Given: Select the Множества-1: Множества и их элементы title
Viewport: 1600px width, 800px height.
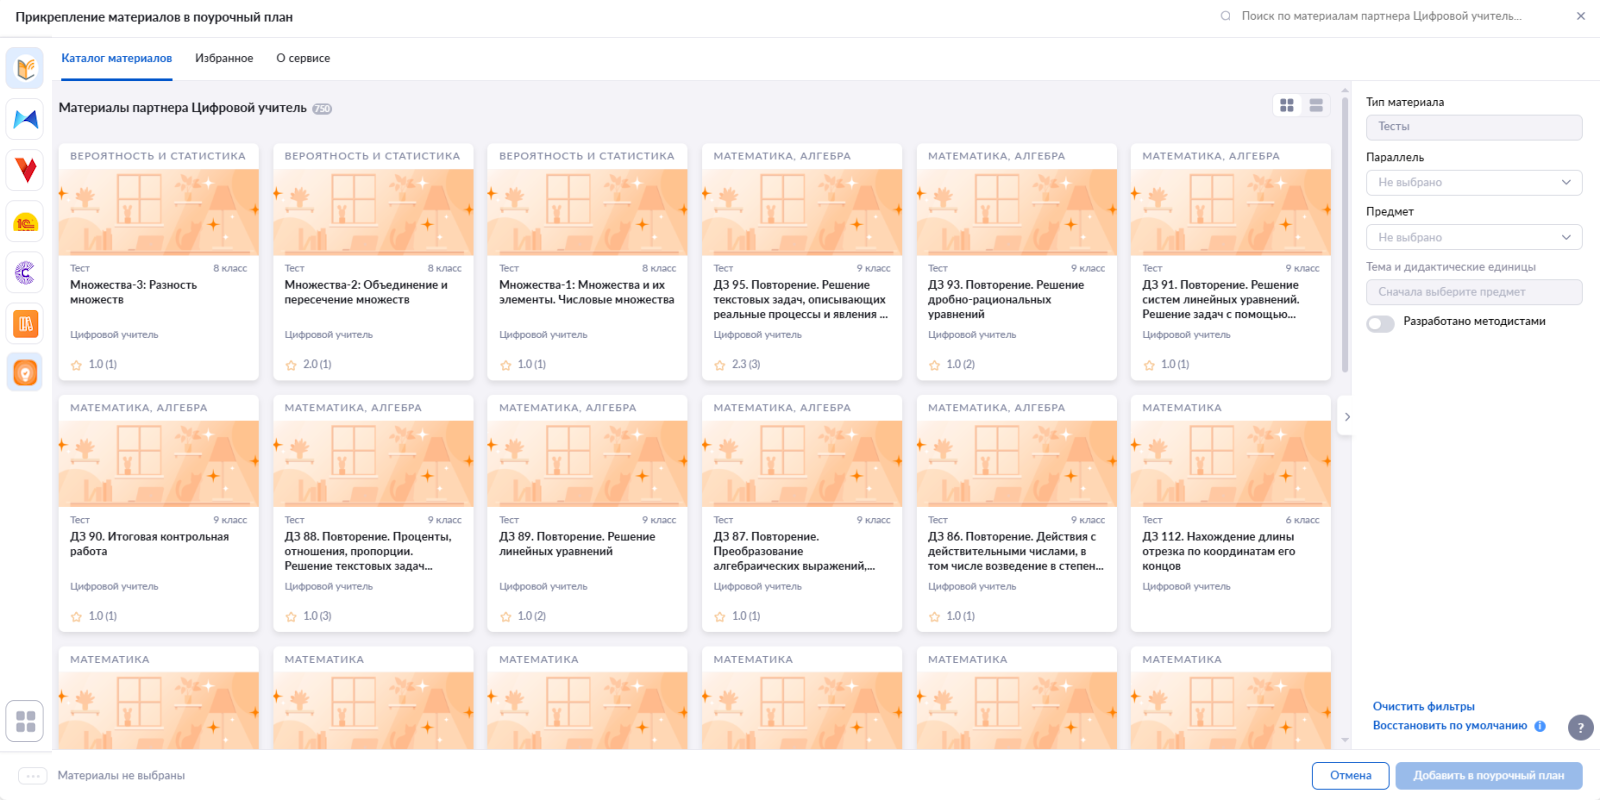Looking at the screenshot, I should pos(587,292).
